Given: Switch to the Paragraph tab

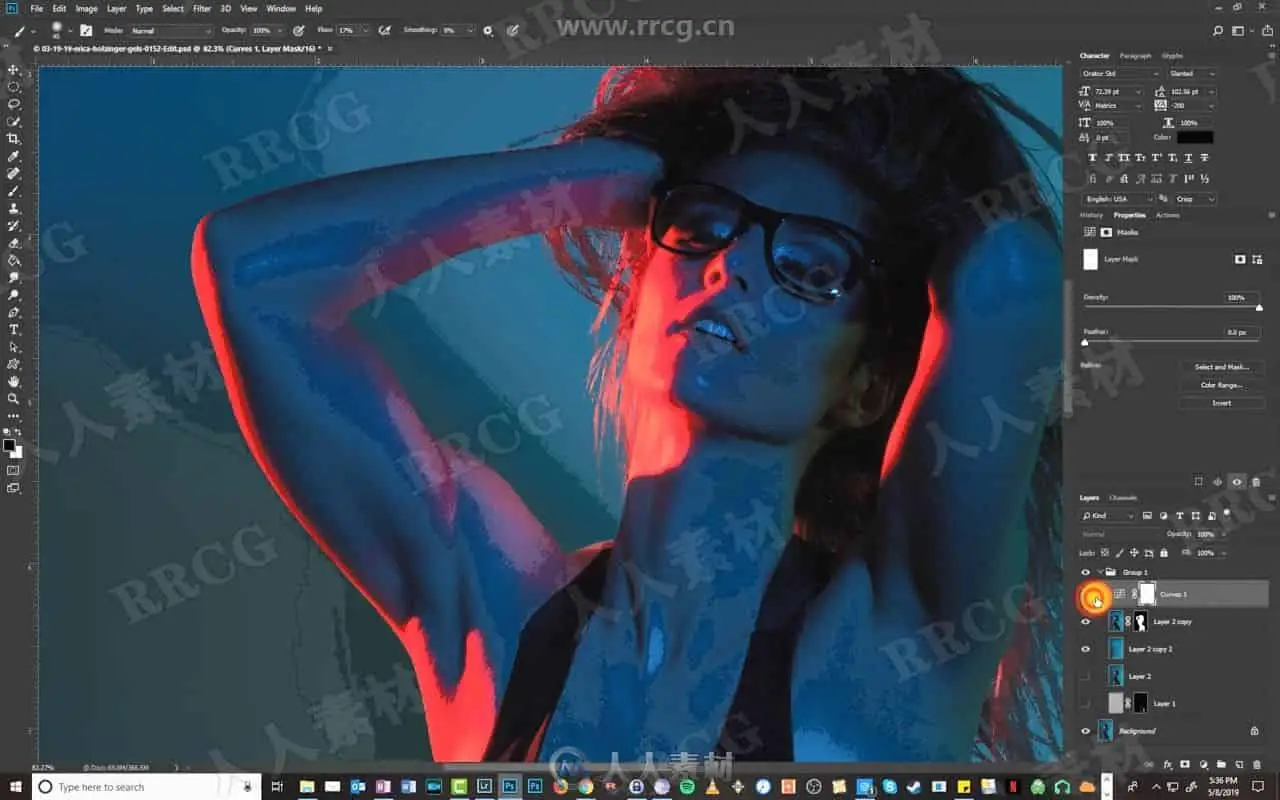Looking at the screenshot, I should click(x=1135, y=56).
